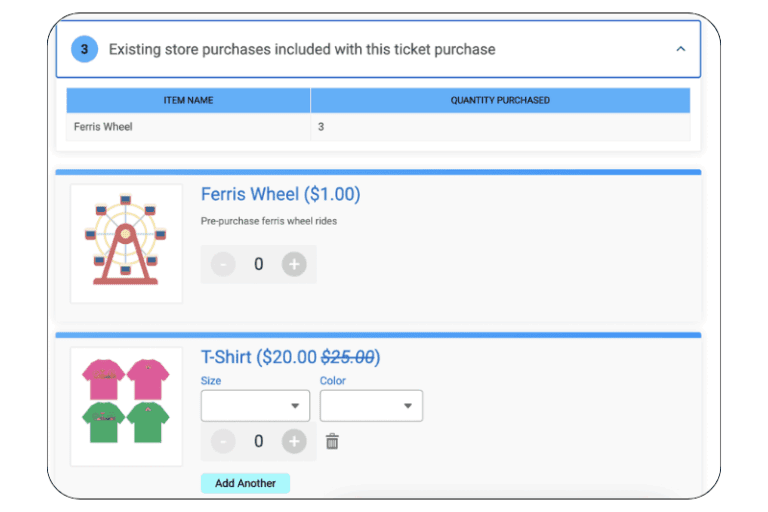Increase Ferris Wheel quantity with plus button
This screenshot has width=768, height=512.
[293, 265]
